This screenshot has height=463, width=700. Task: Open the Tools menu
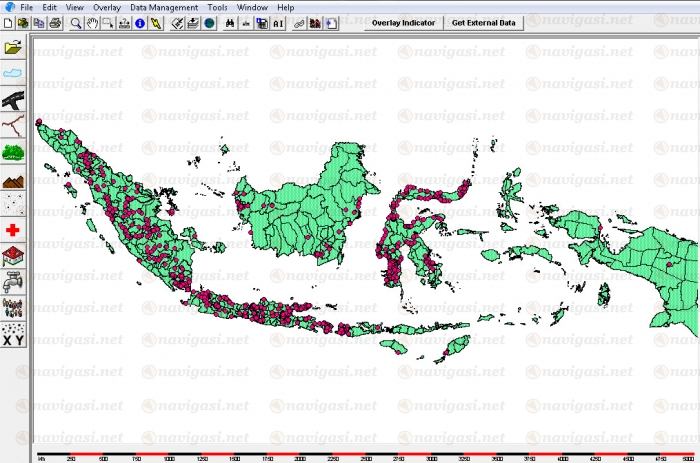point(218,7)
